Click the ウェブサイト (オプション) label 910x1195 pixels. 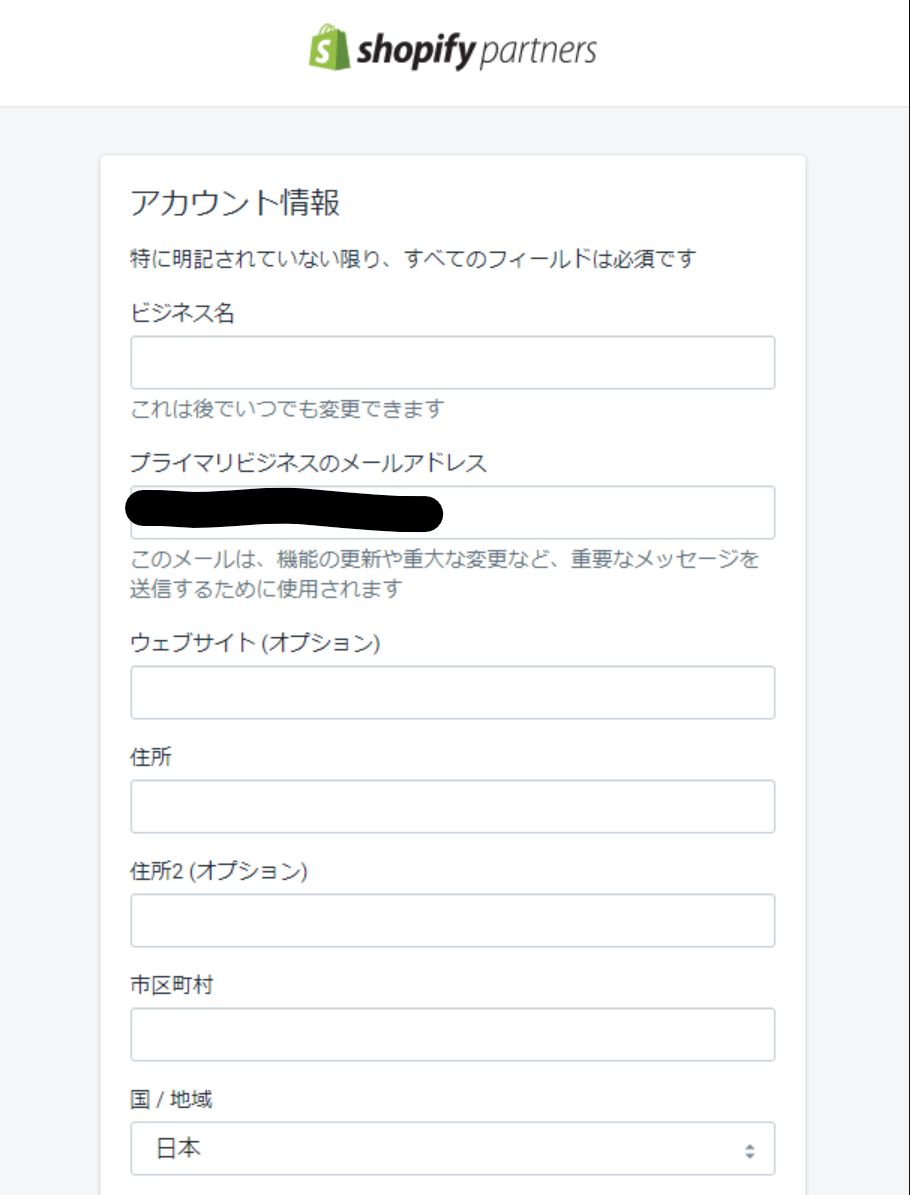coord(255,643)
